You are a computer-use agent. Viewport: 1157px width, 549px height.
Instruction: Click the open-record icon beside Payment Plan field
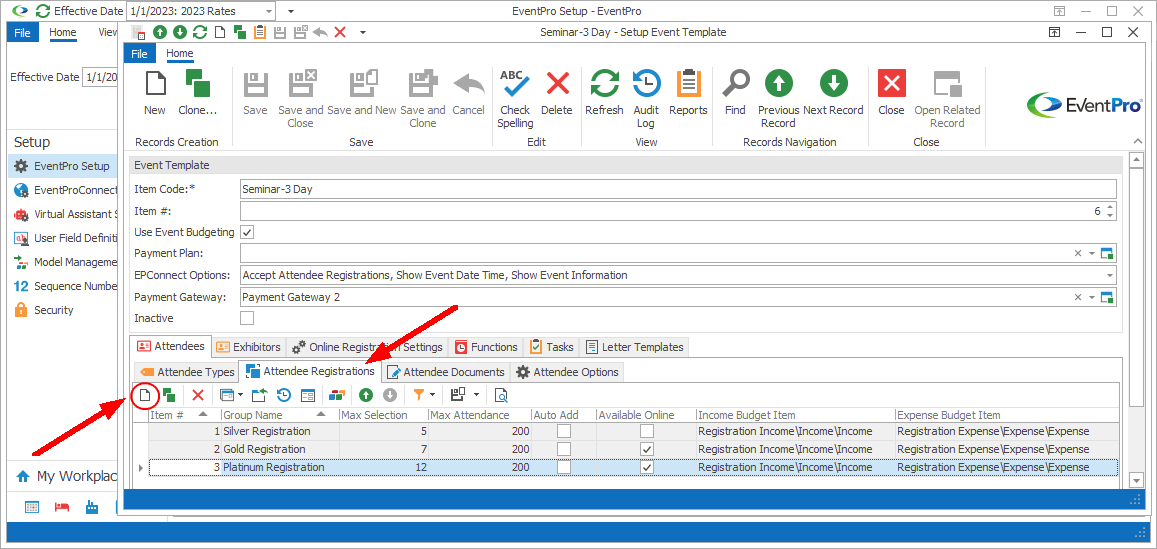[1106, 253]
